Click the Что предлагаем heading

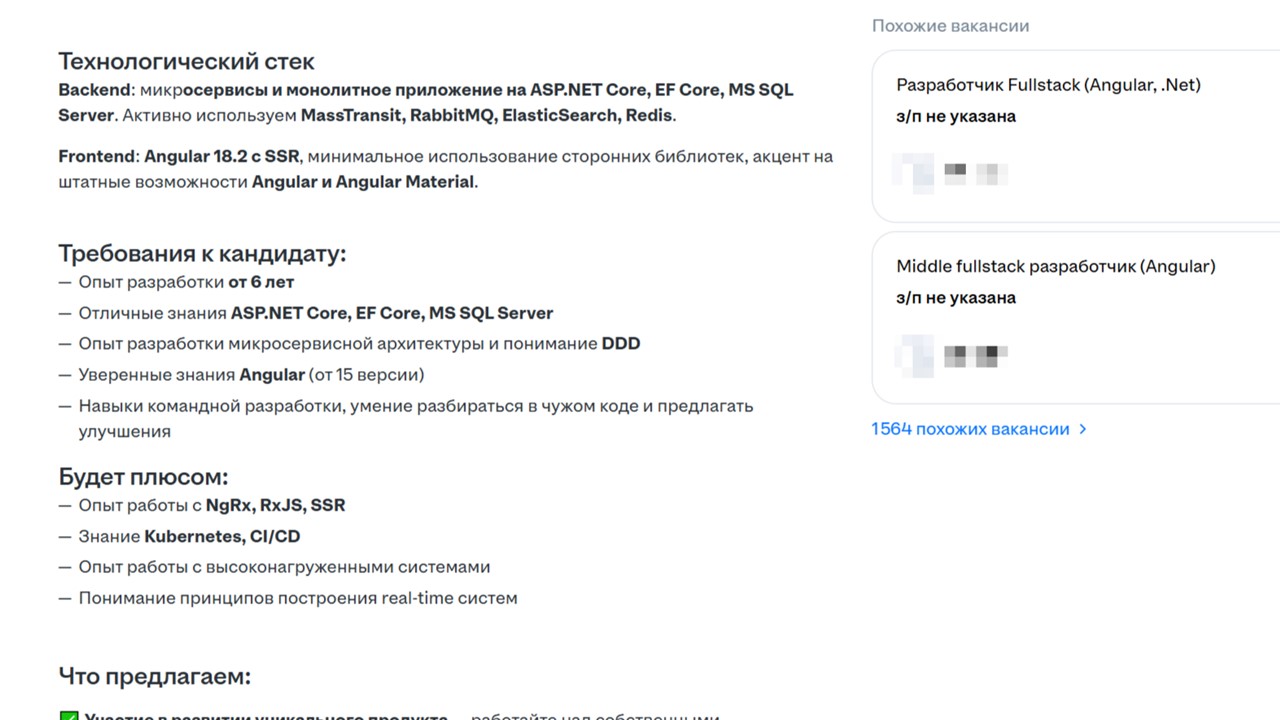(154, 676)
